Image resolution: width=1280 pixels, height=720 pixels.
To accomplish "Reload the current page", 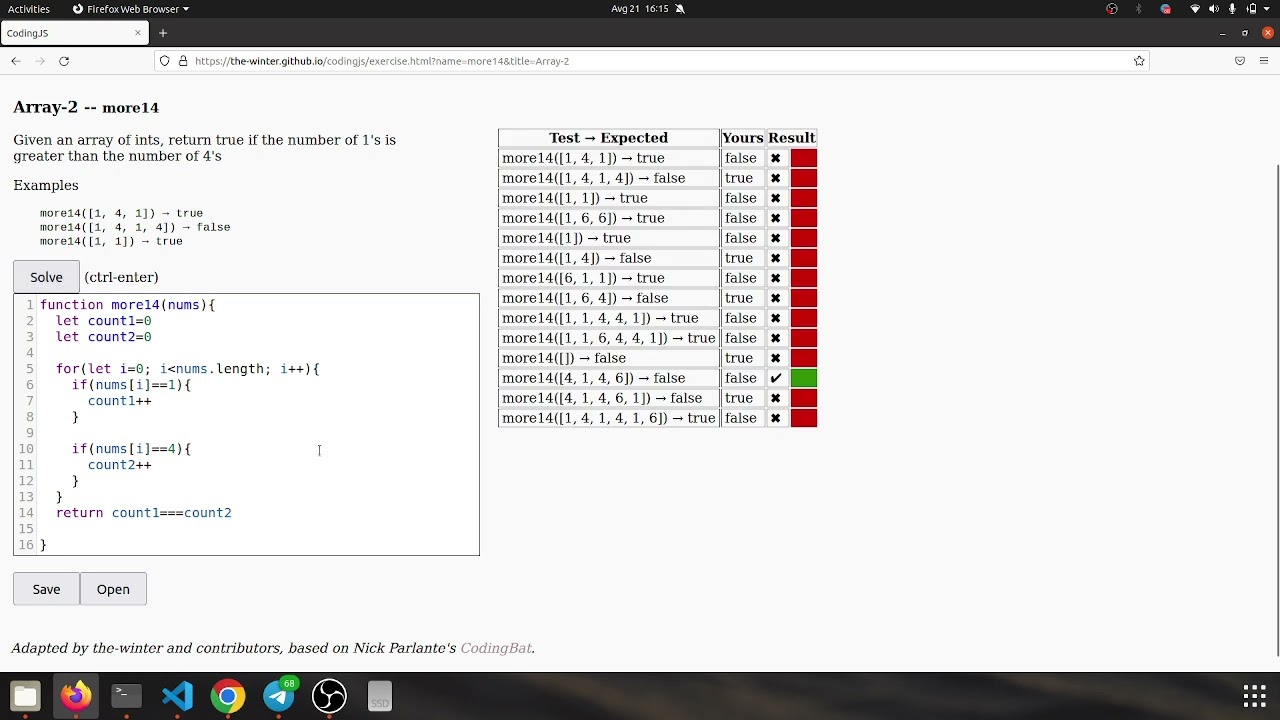I will (x=64, y=61).
